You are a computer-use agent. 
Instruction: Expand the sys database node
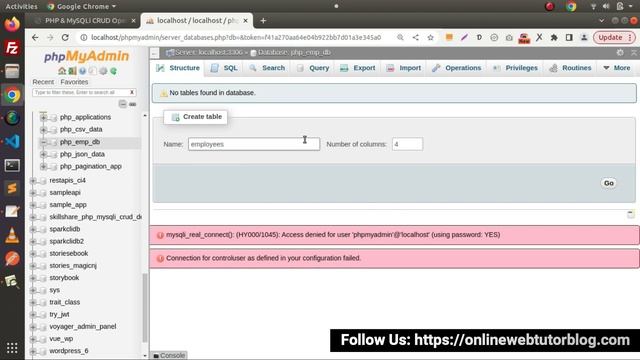pyautogui.click(x=33, y=290)
